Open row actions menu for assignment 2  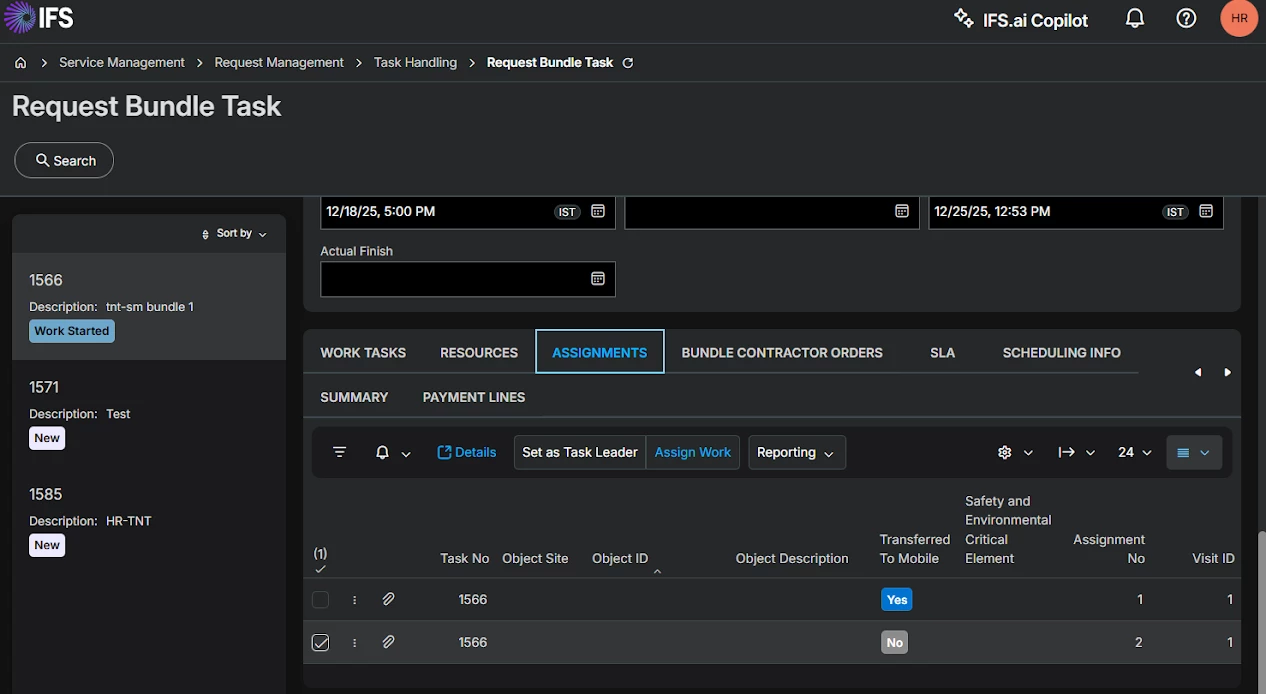pos(354,643)
